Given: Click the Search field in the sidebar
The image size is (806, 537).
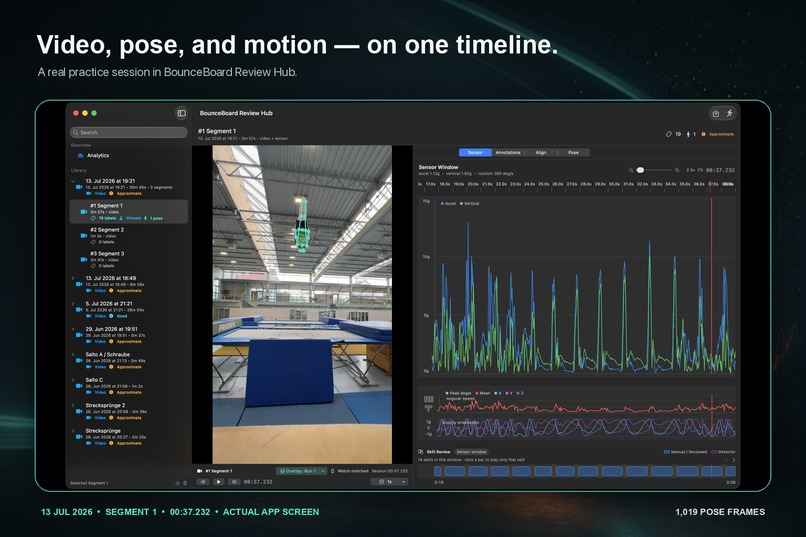Looking at the screenshot, I should click(x=129, y=133).
